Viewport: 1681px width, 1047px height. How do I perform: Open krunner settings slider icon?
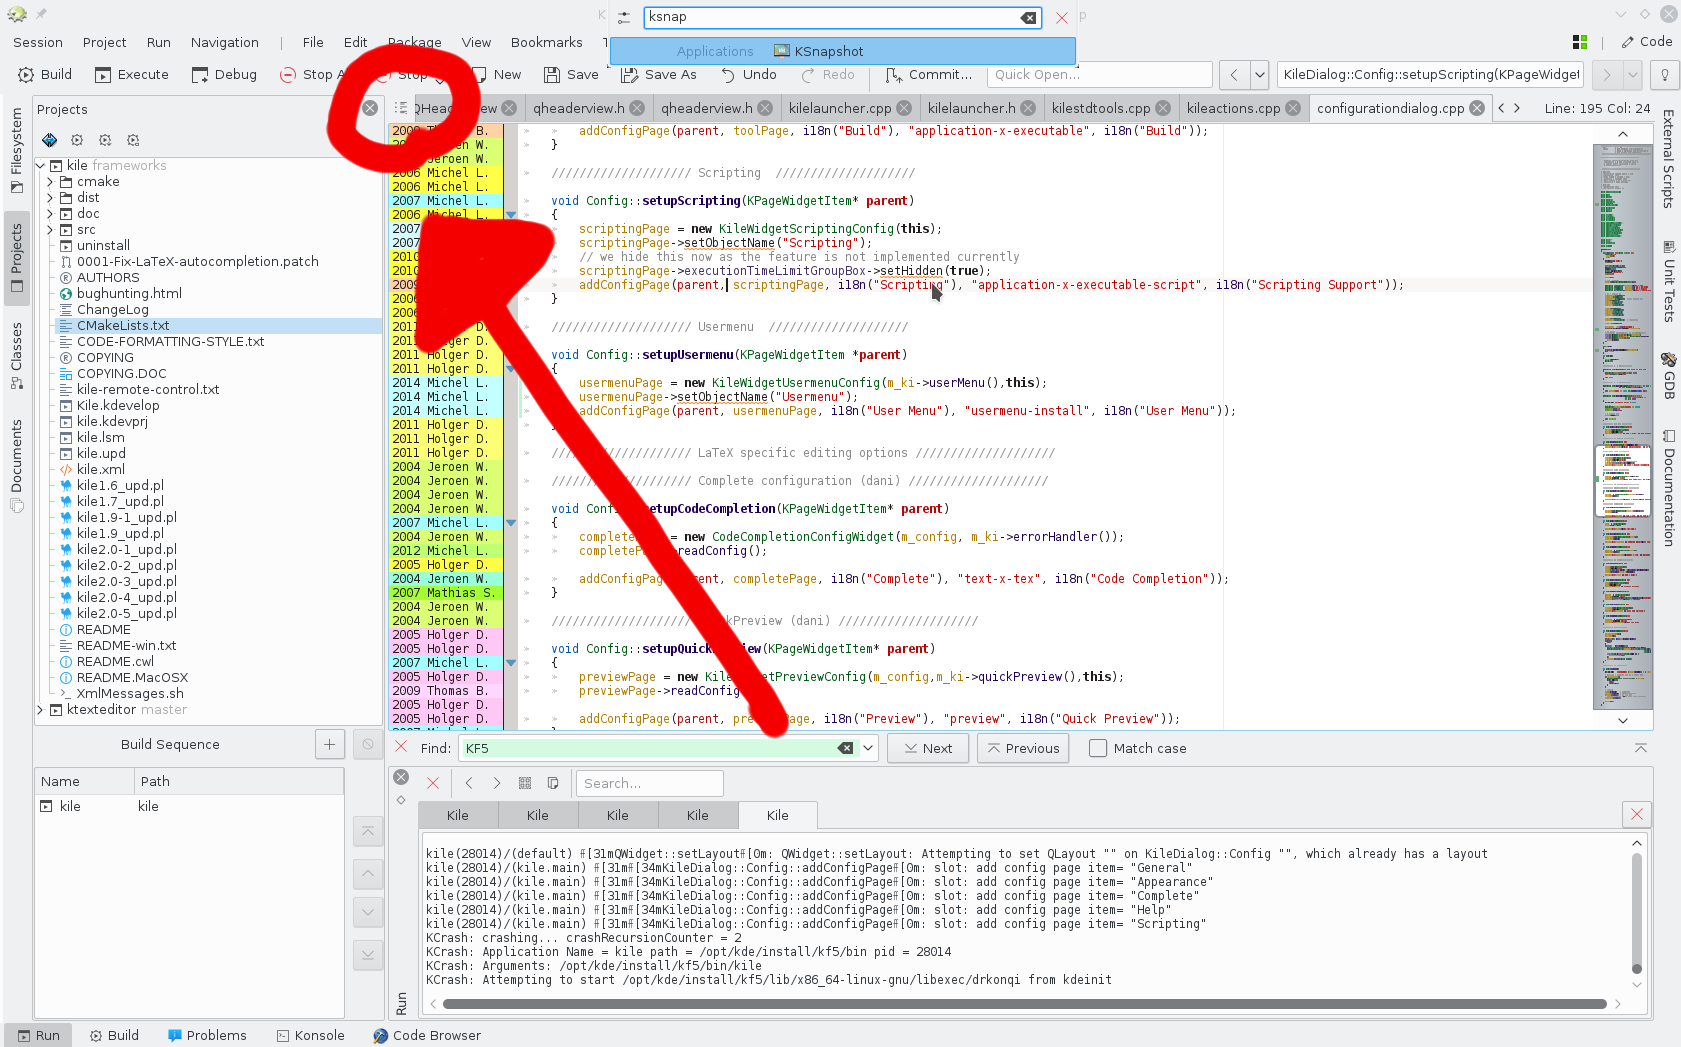(x=624, y=17)
